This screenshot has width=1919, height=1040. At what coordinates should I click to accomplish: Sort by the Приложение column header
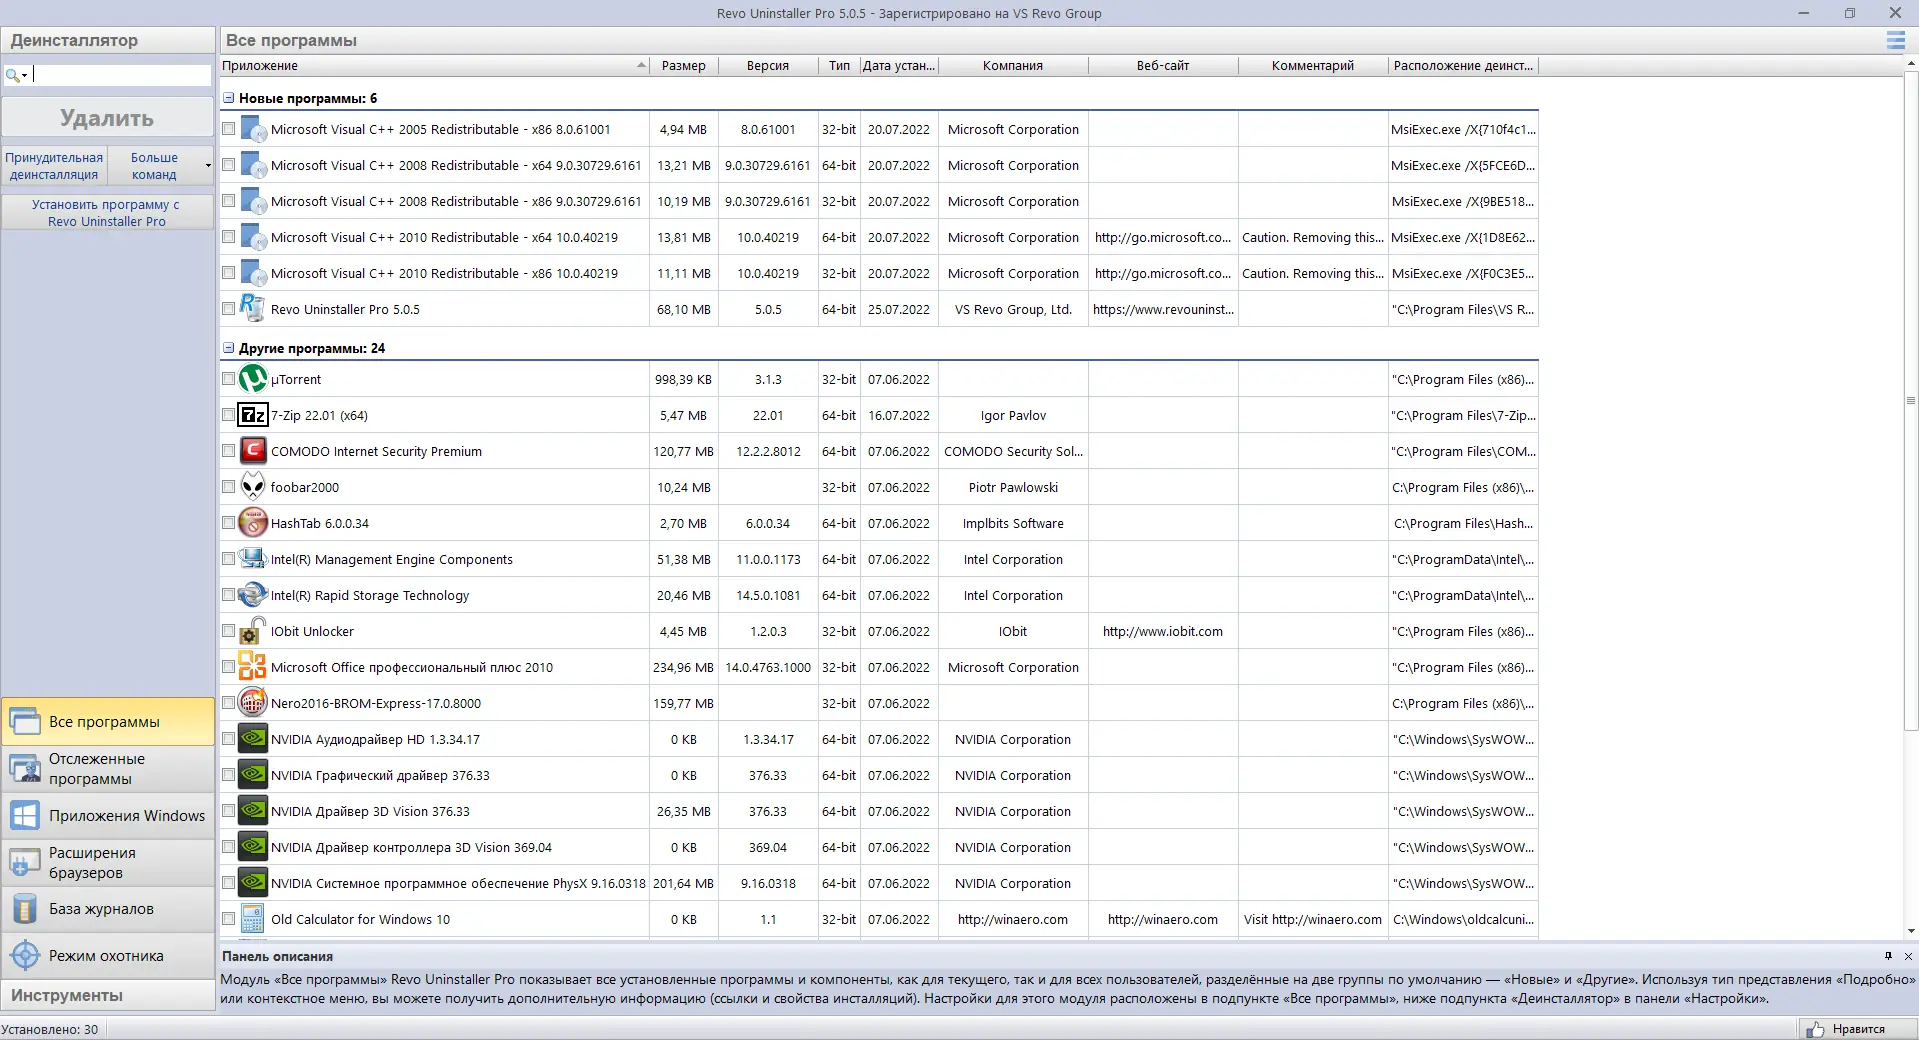434,65
